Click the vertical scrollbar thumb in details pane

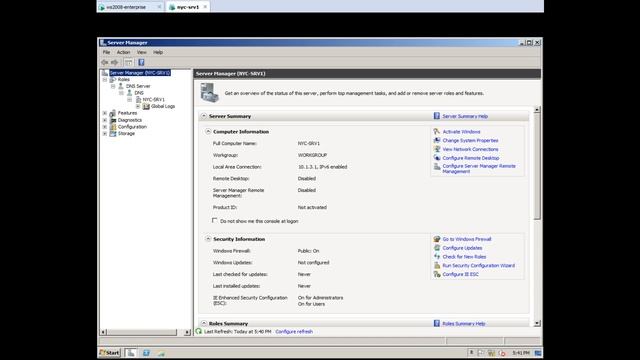[x=537, y=166]
